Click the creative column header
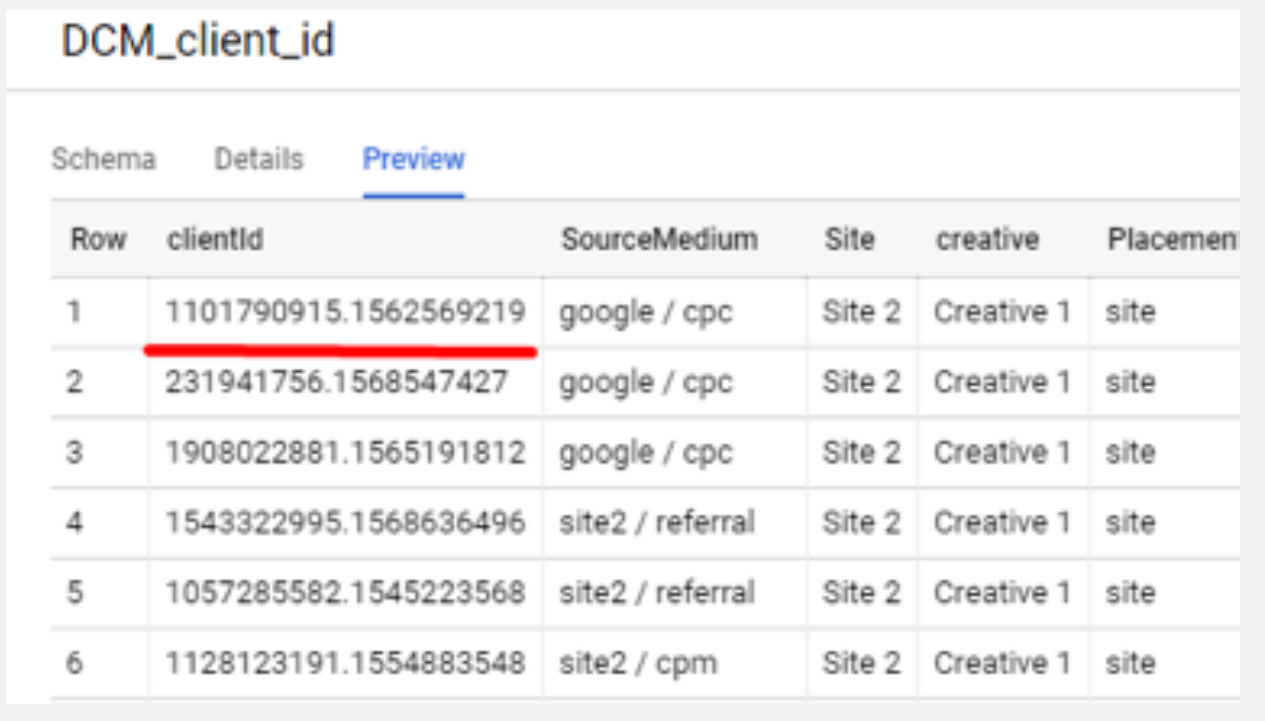This screenshot has height=721, width=1265. point(987,240)
